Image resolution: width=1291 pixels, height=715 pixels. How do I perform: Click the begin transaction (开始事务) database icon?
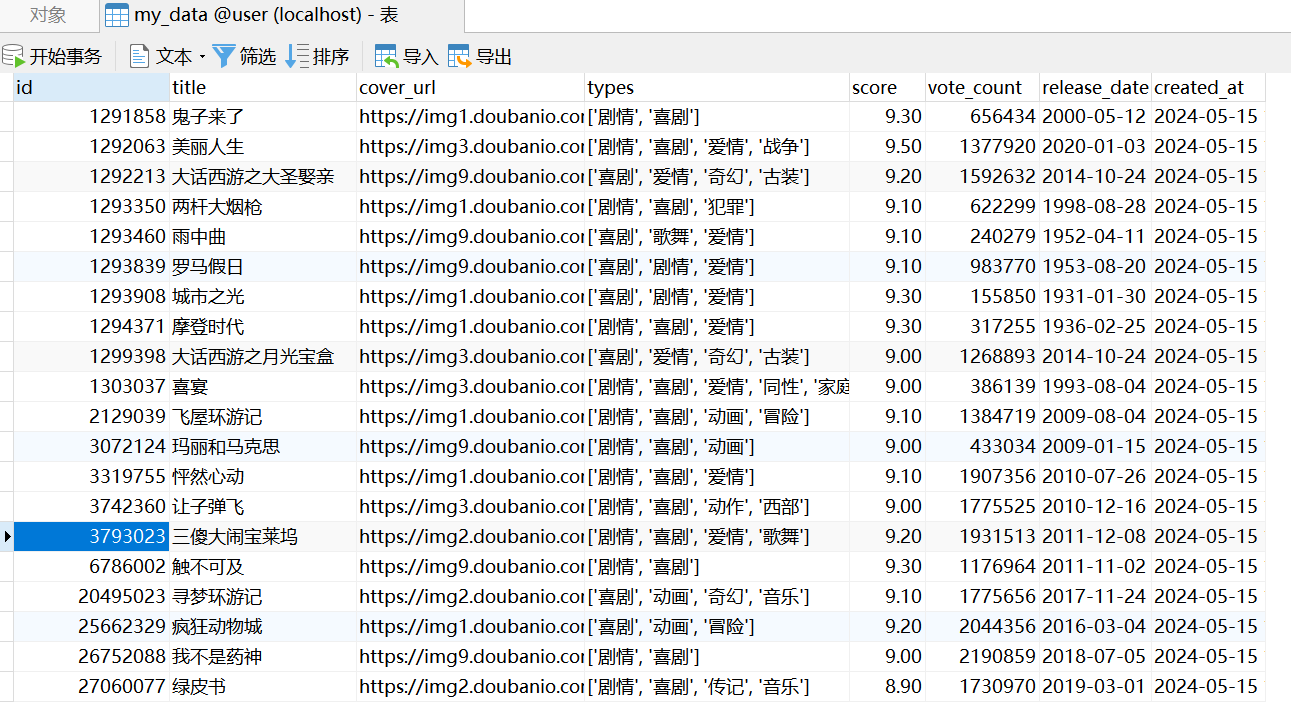click(x=12, y=56)
